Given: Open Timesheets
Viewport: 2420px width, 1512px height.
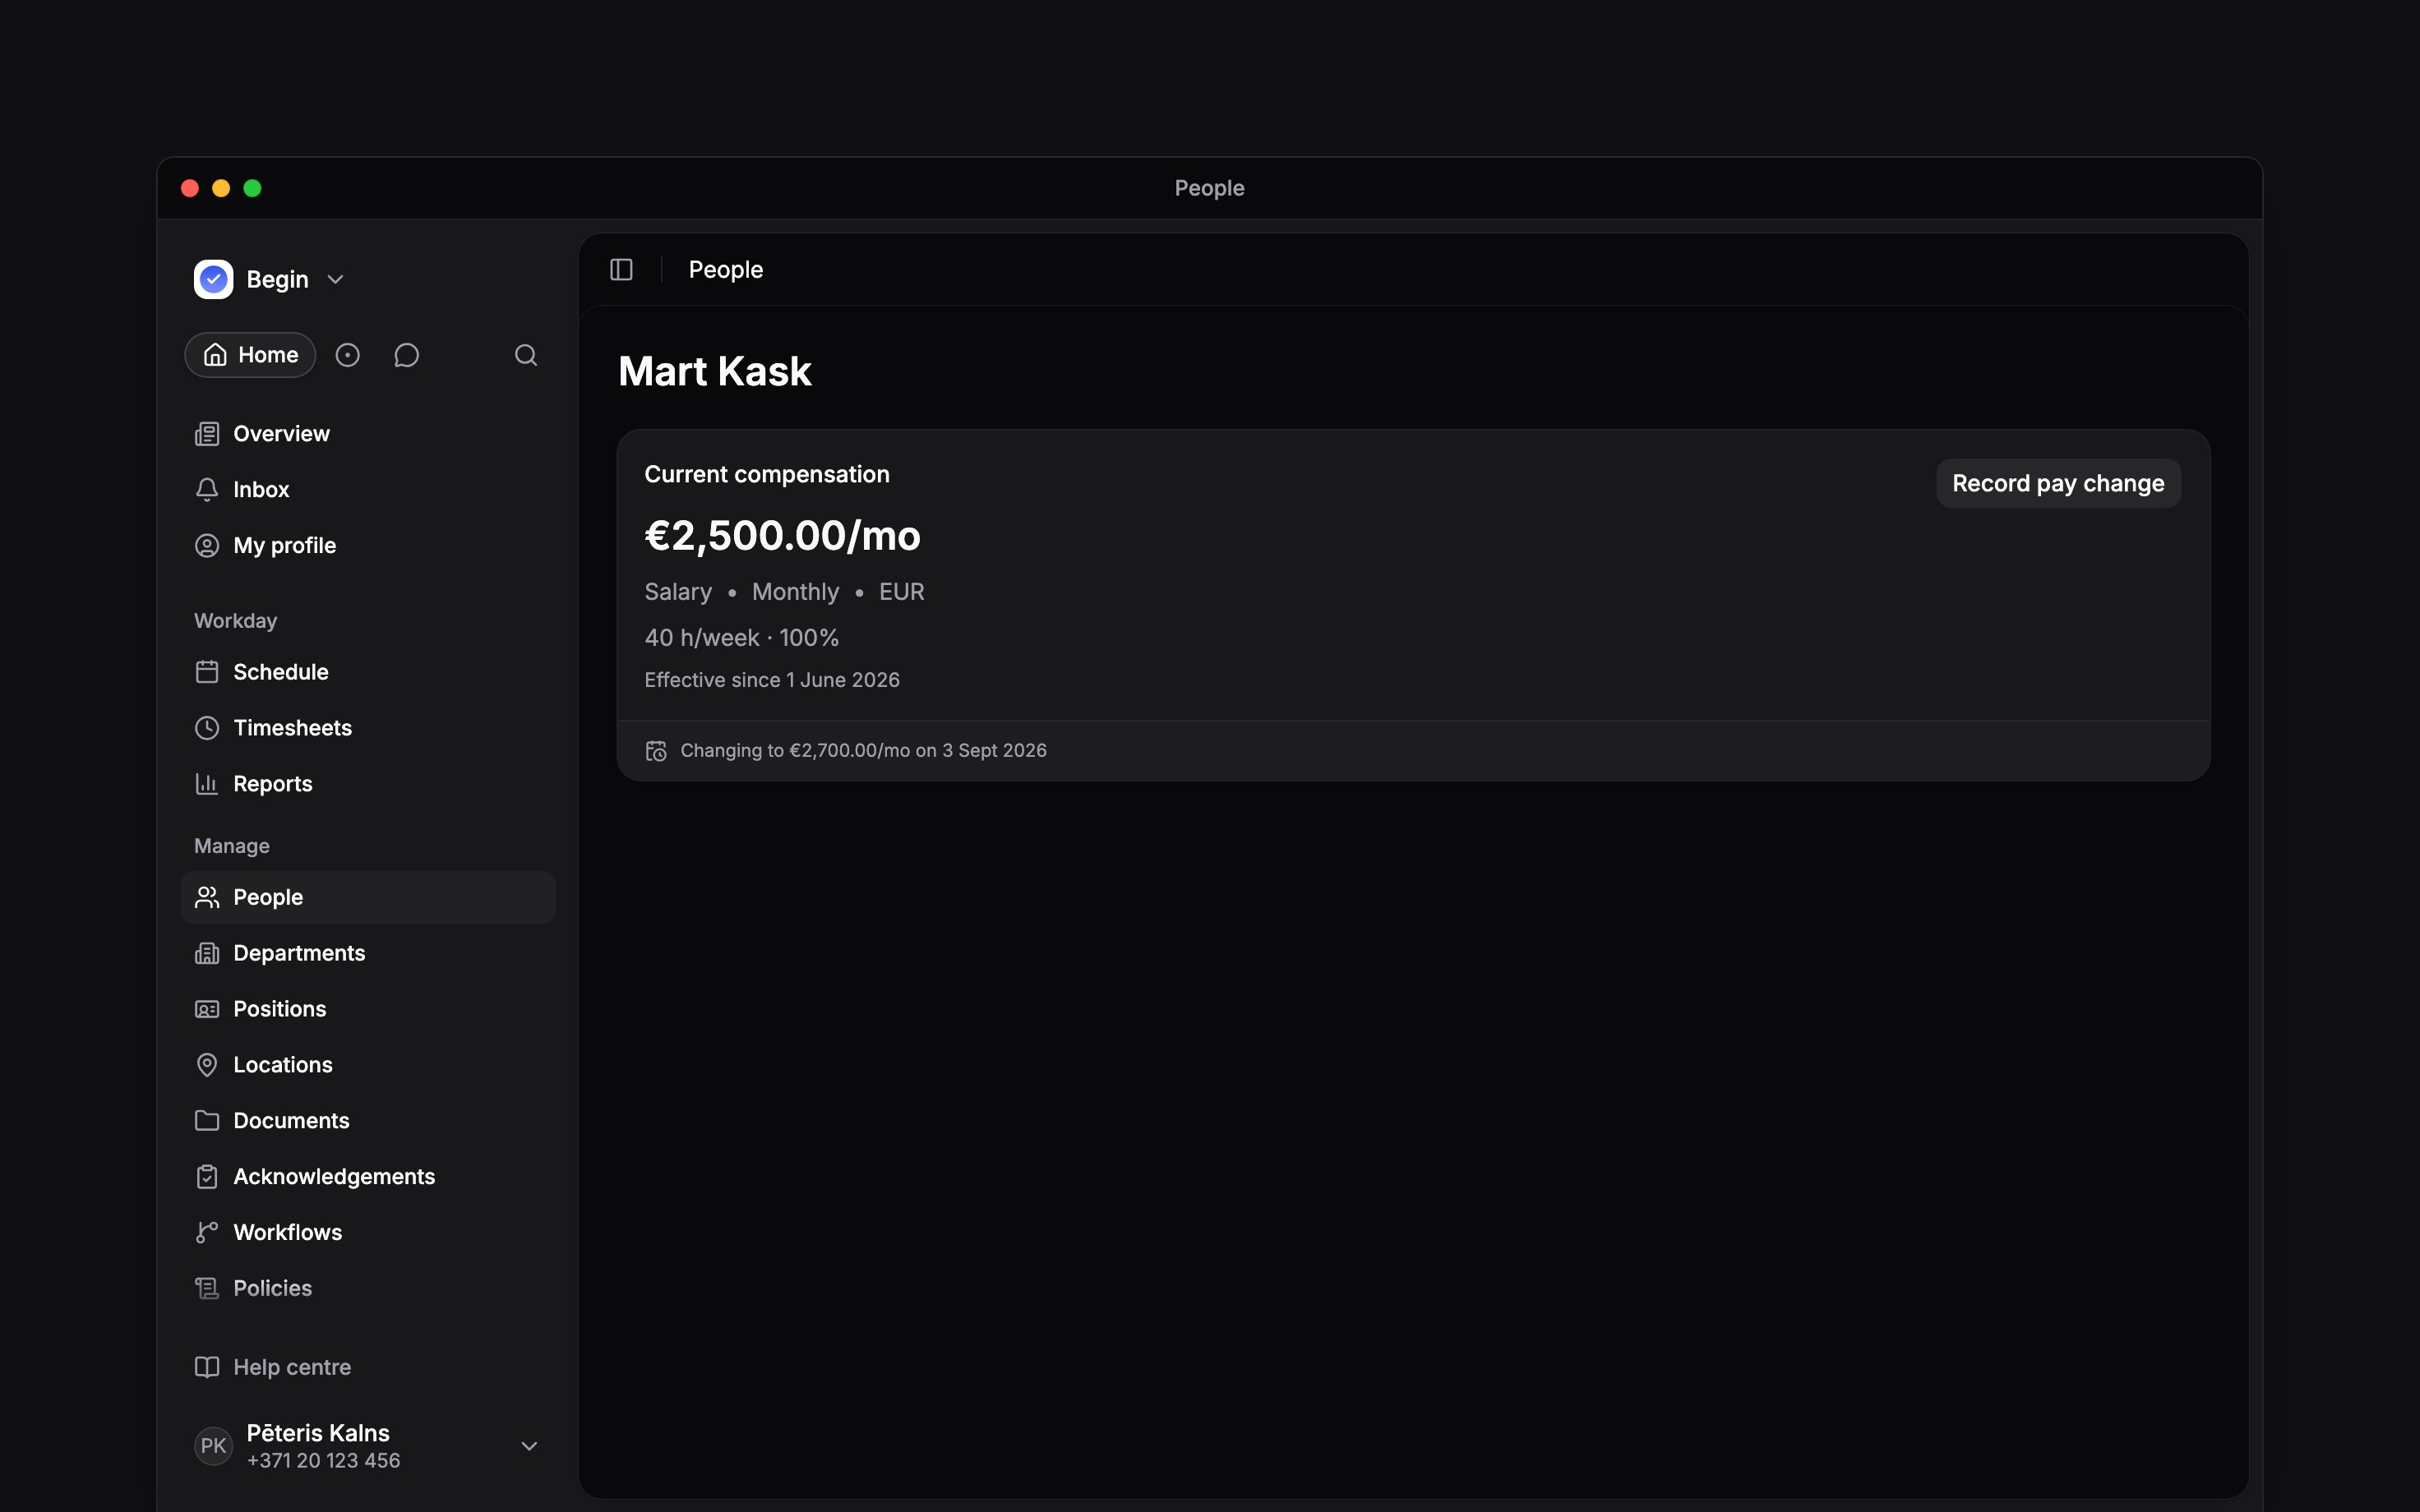Looking at the screenshot, I should pyautogui.click(x=368, y=728).
